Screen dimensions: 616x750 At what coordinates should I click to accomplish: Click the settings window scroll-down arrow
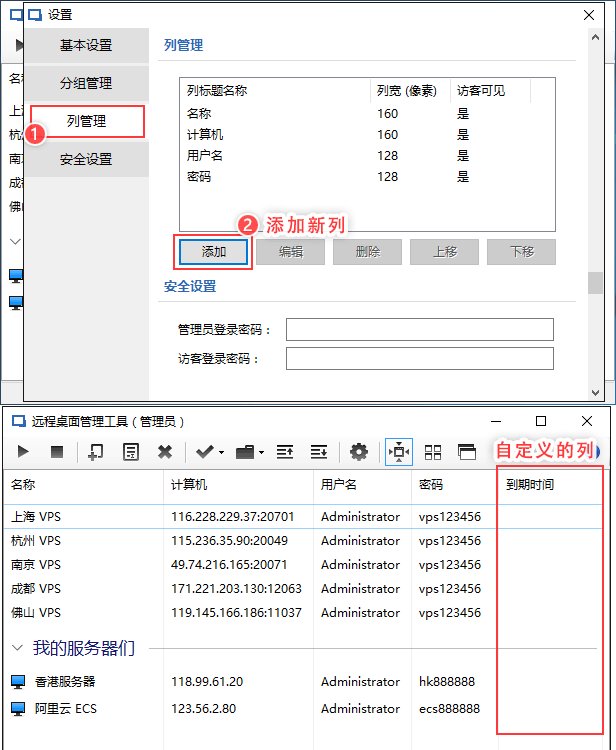click(595, 393)
